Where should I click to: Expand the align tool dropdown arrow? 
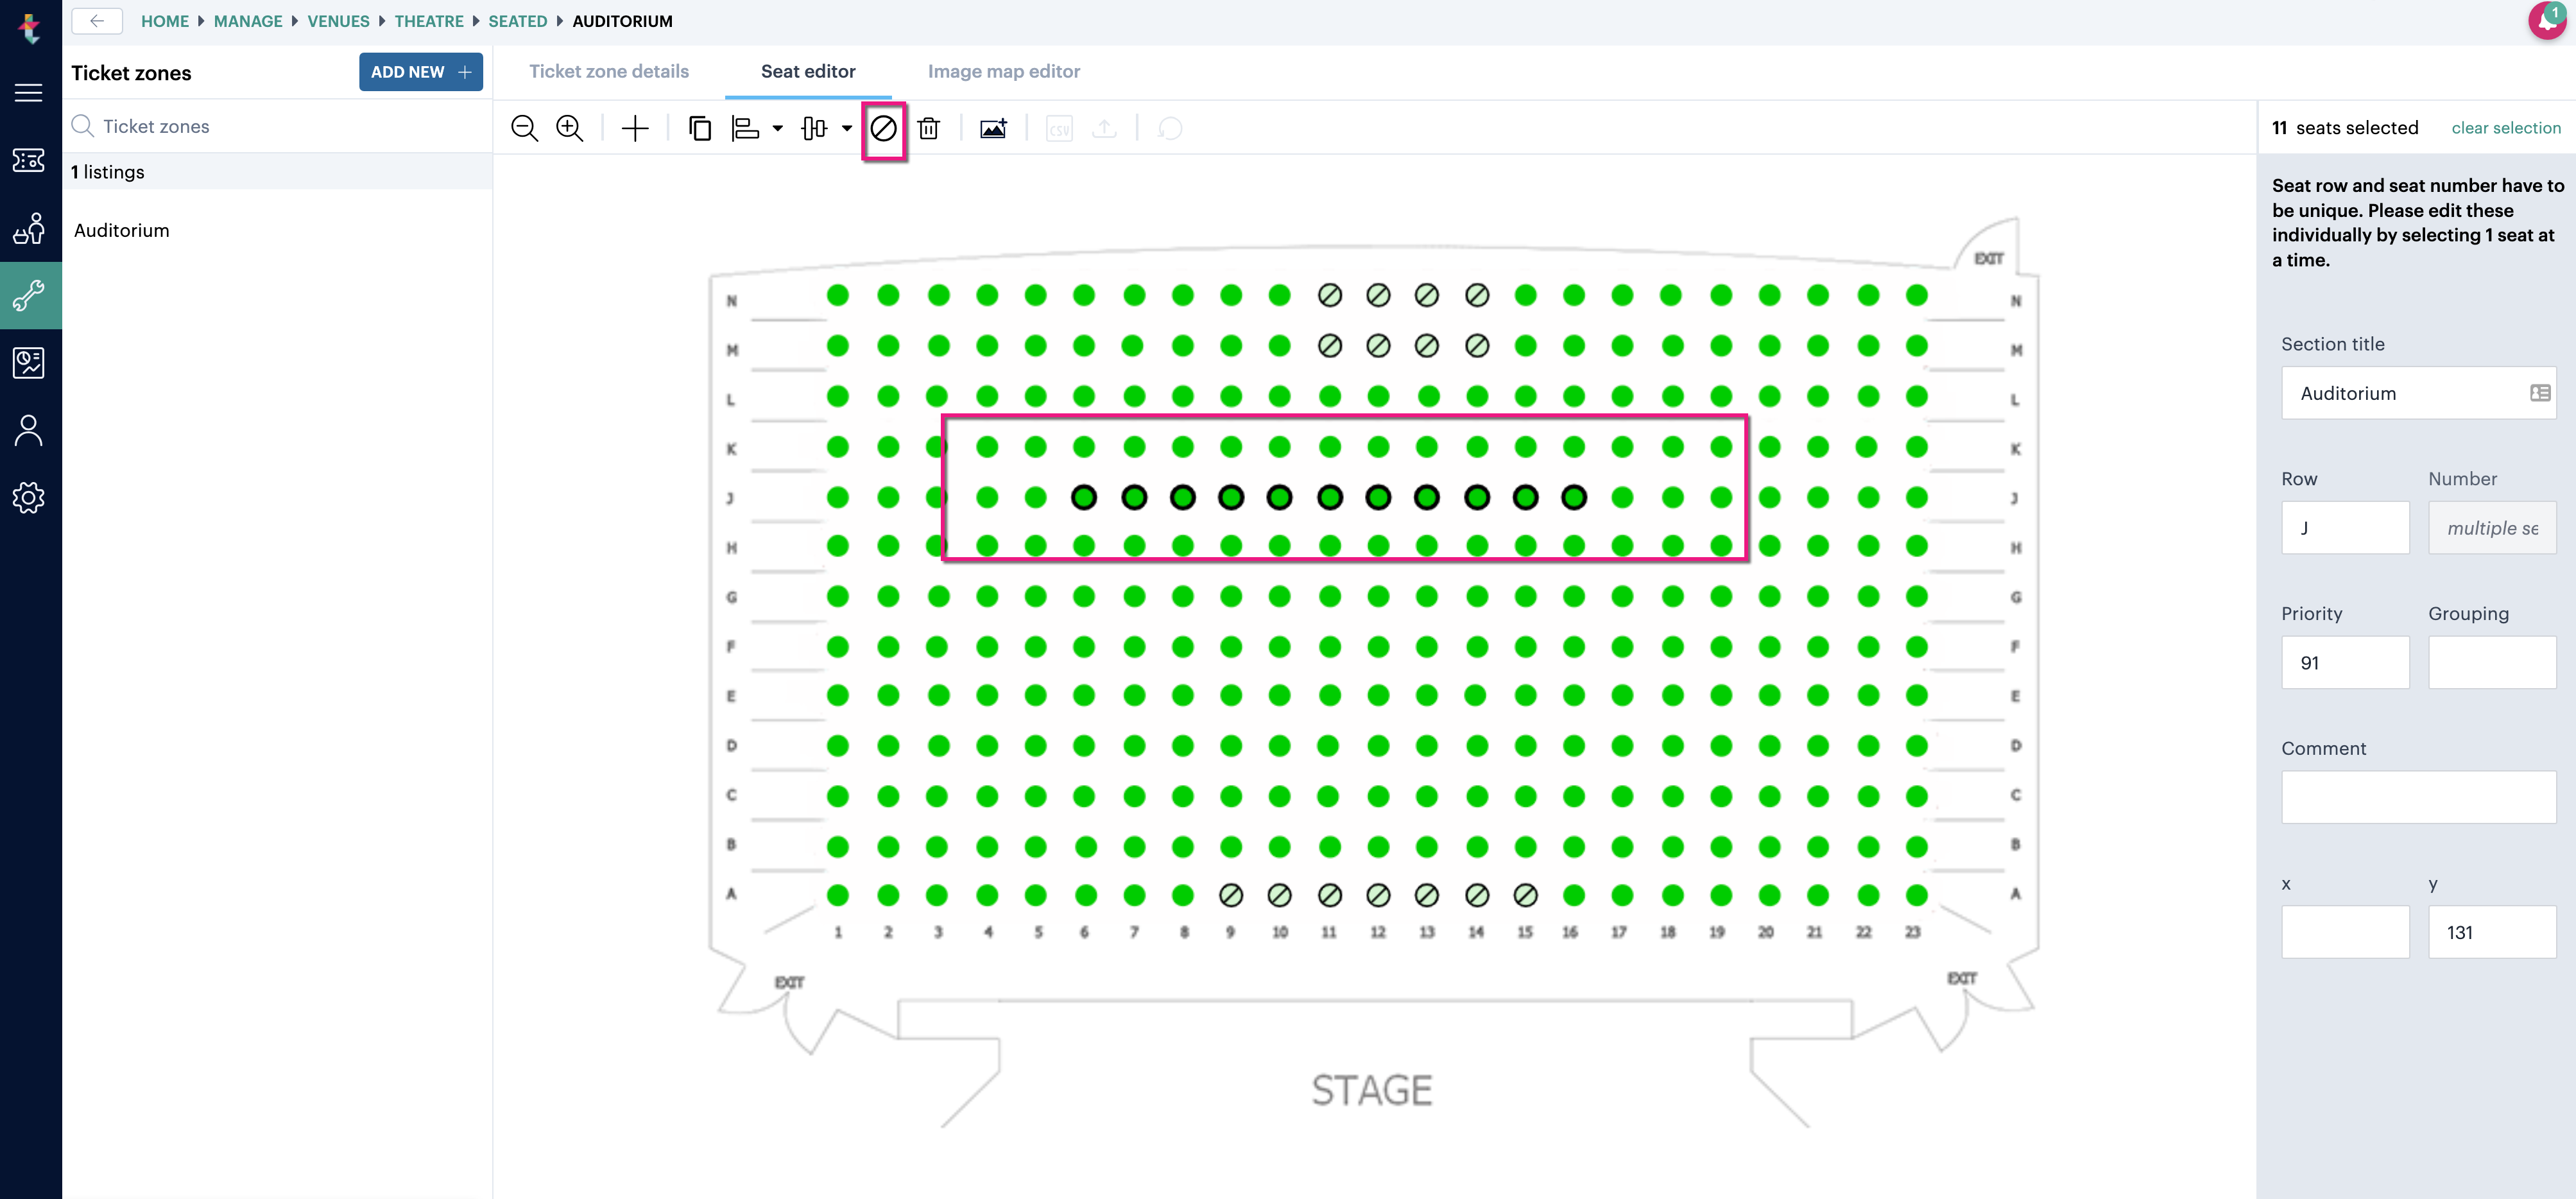[x=778, y=128]
